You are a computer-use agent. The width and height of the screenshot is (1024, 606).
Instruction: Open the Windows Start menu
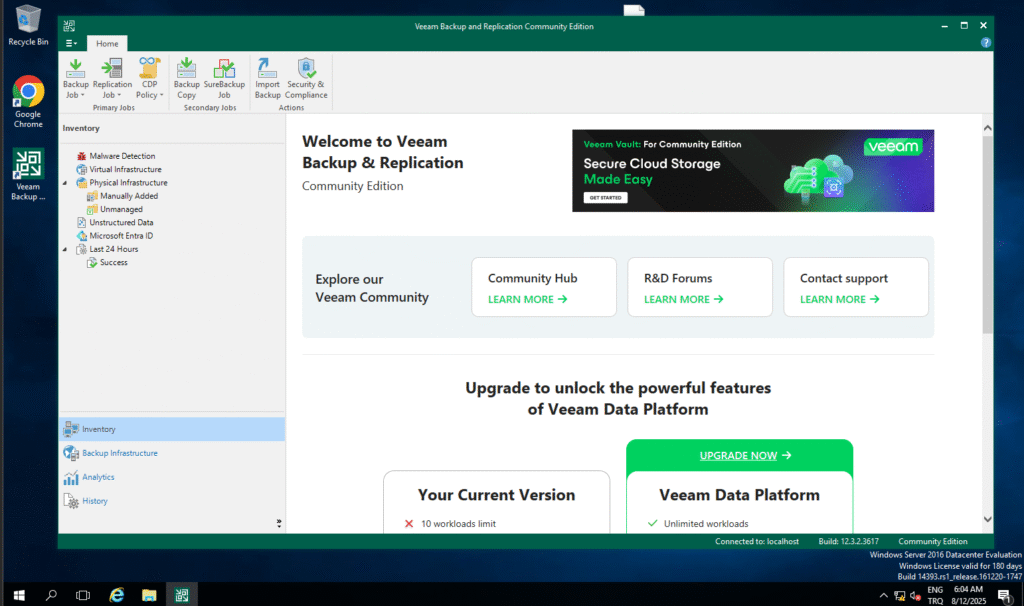[19, 595]
